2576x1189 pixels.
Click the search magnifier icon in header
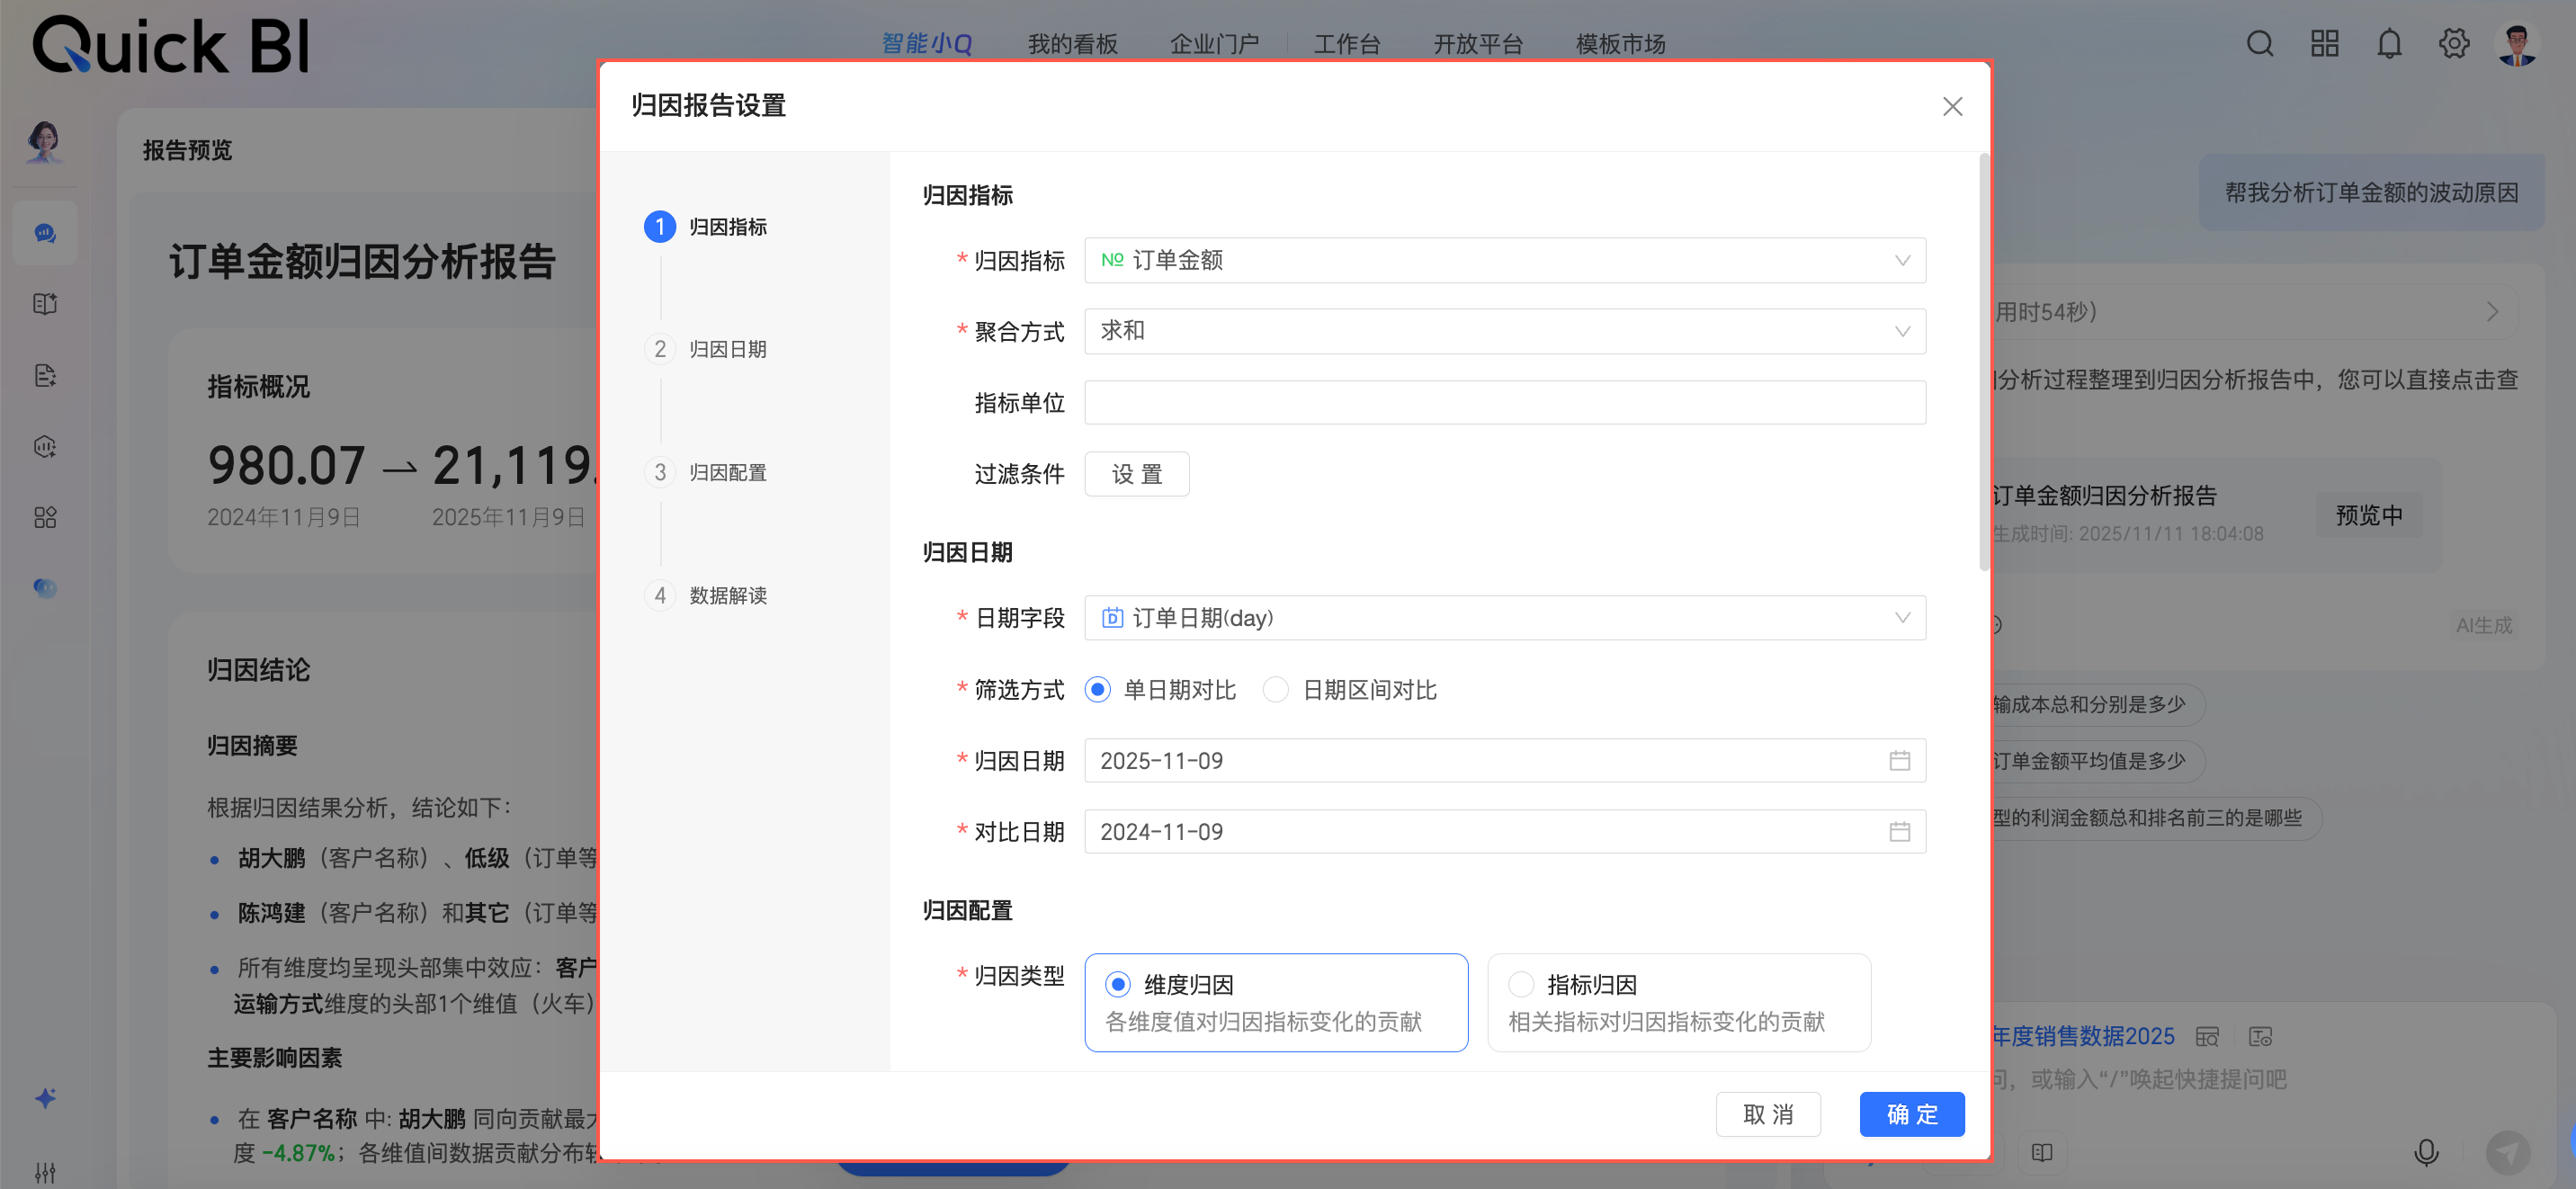coord(2259,44)
